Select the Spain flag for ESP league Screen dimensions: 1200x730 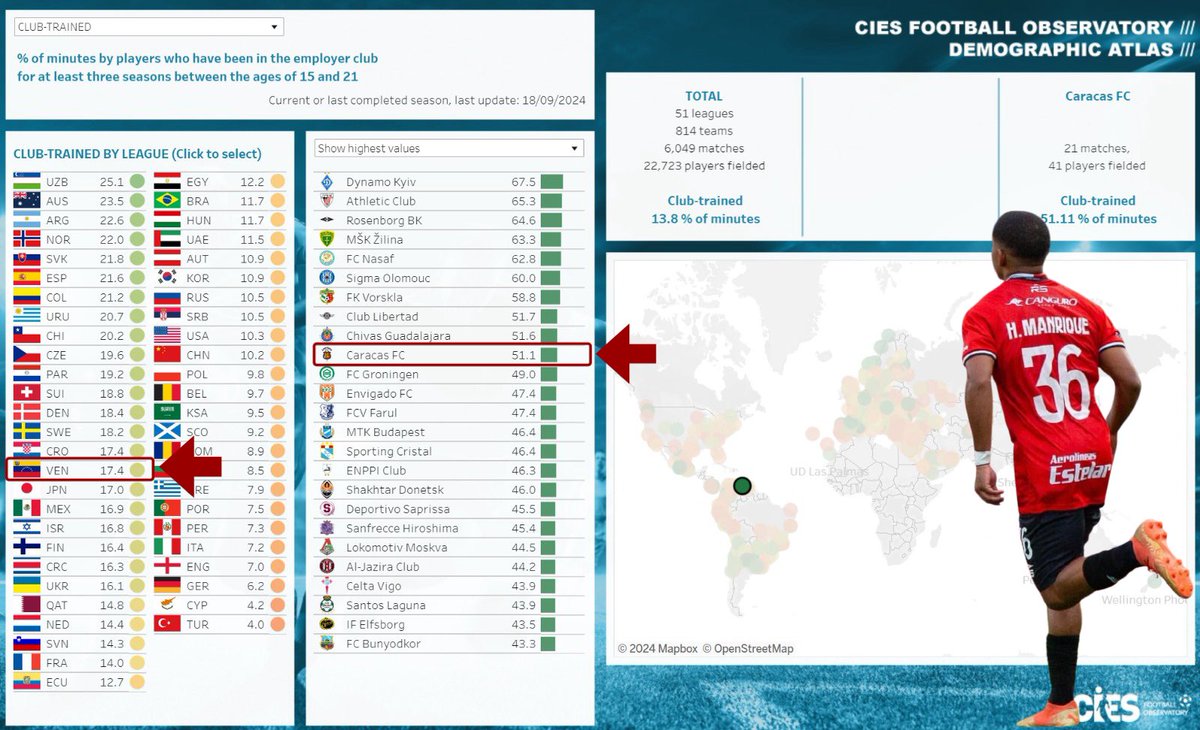(27, 278)
